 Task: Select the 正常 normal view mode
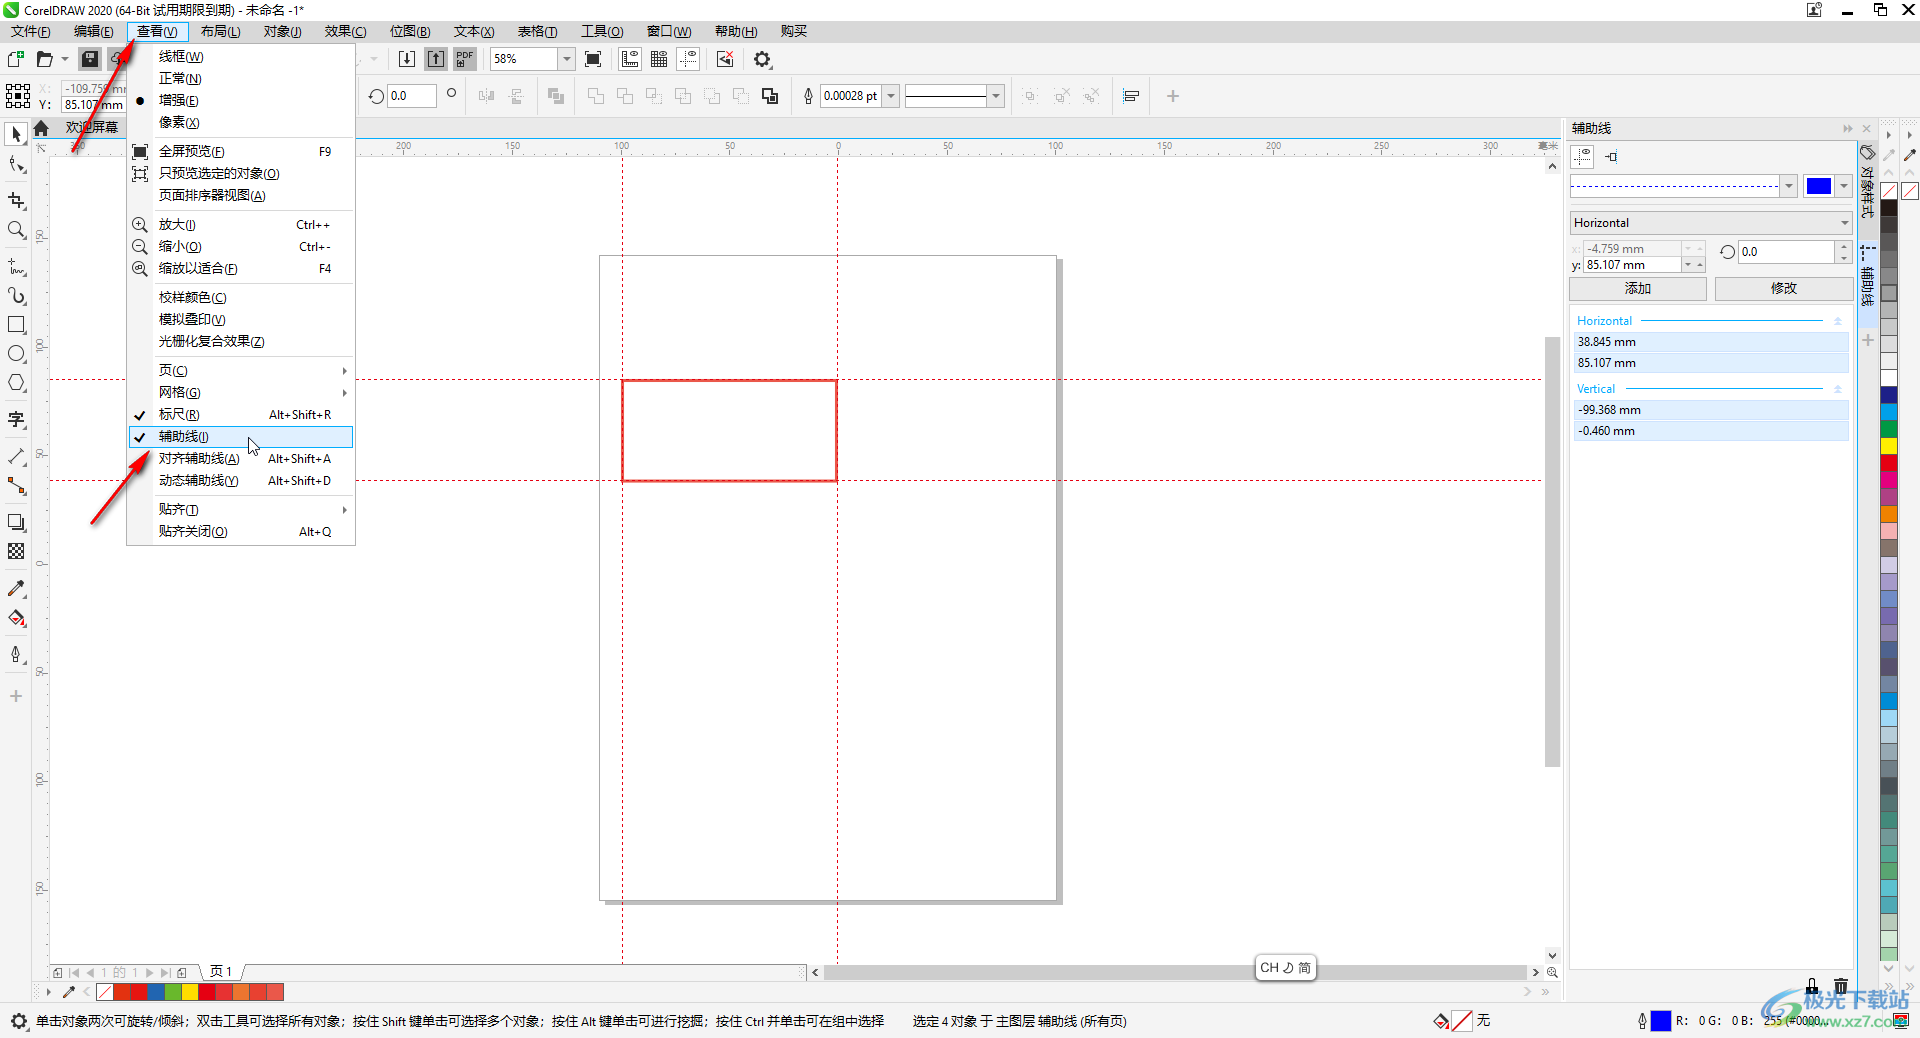(241, 79)
